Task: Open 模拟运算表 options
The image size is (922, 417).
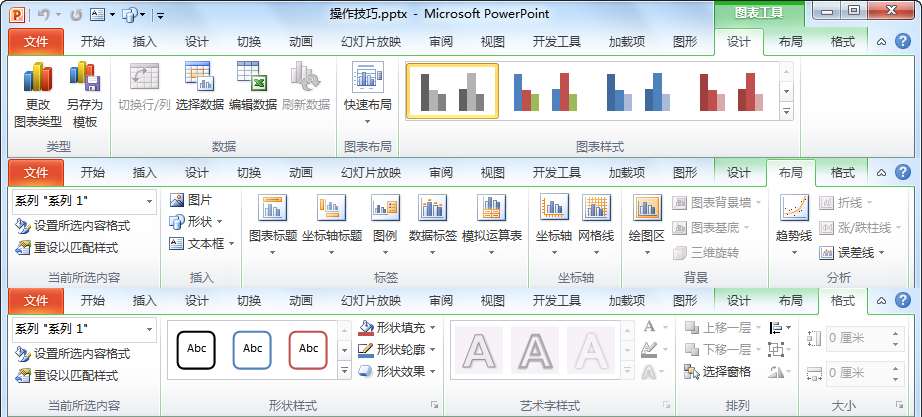Action: pos(492,225)
